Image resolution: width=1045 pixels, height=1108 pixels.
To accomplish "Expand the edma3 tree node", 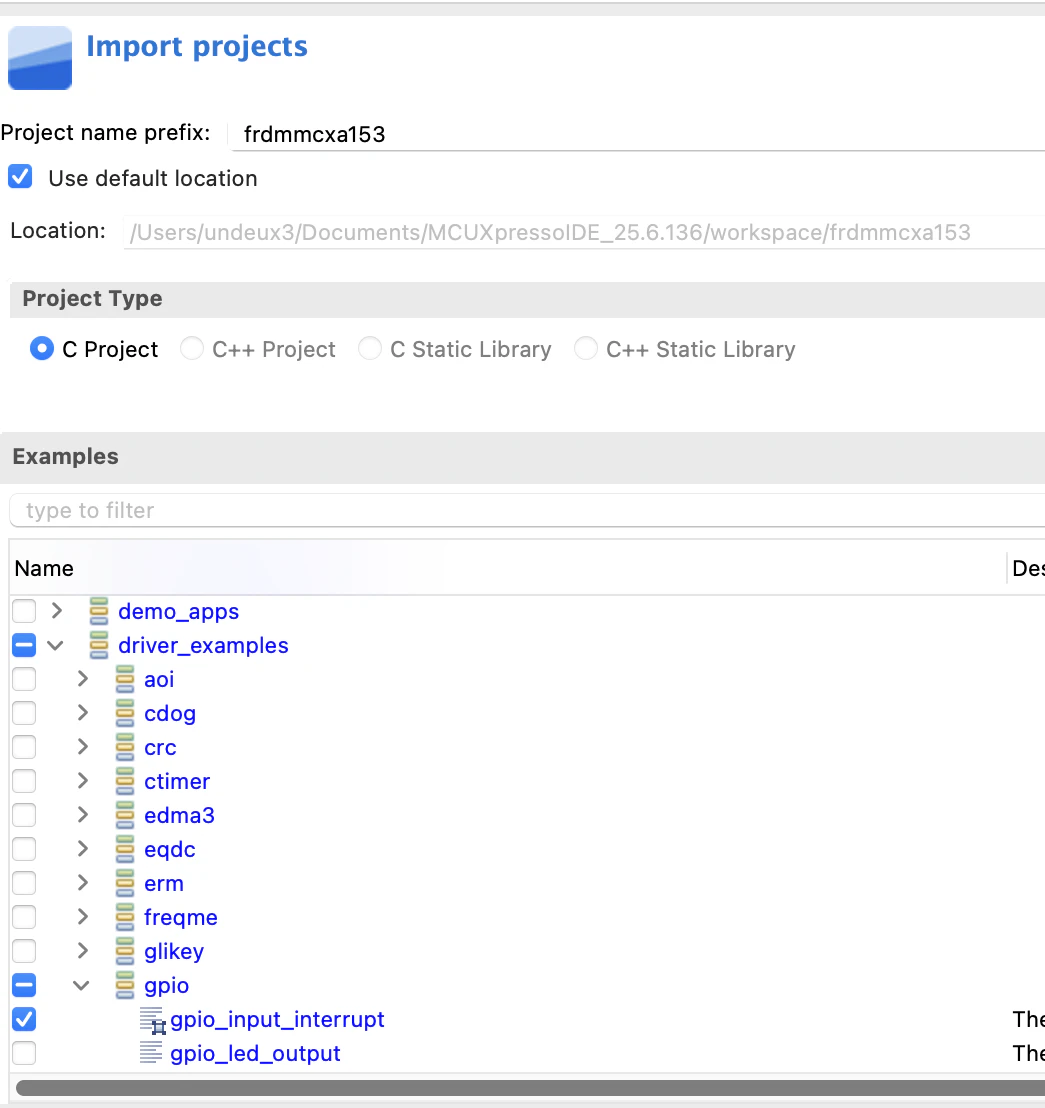I will (x=83, y=815).
